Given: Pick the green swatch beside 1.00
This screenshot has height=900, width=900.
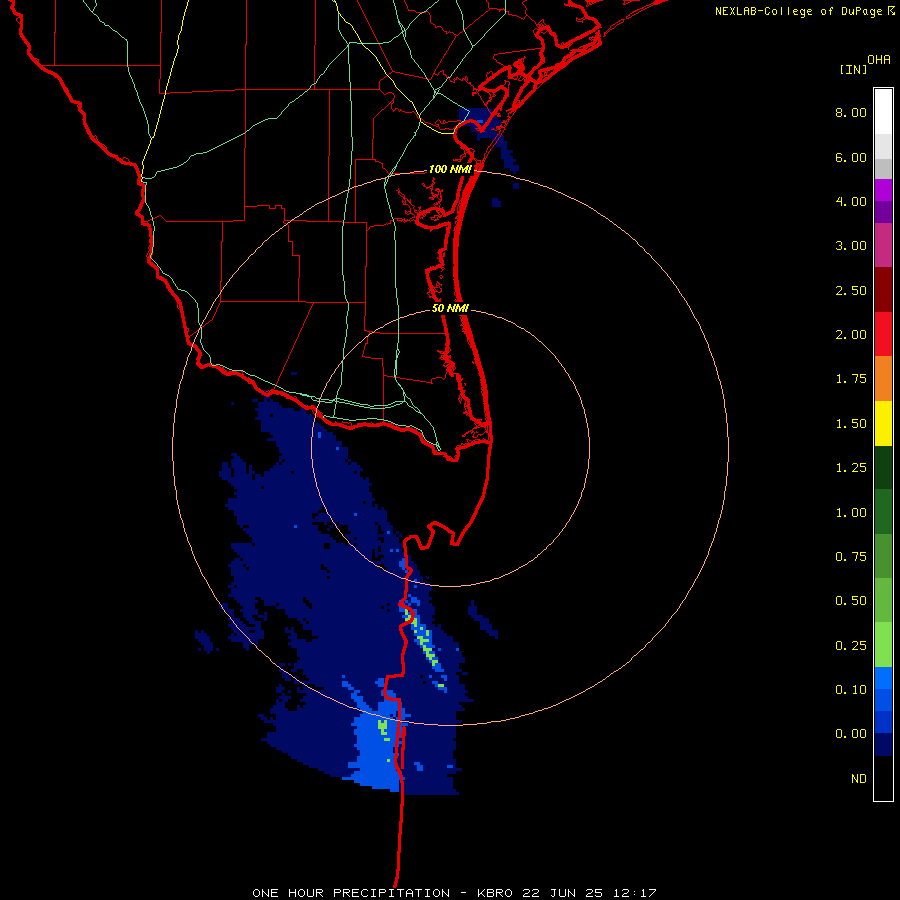Looking at the screenshot, I should coord(883,512).
